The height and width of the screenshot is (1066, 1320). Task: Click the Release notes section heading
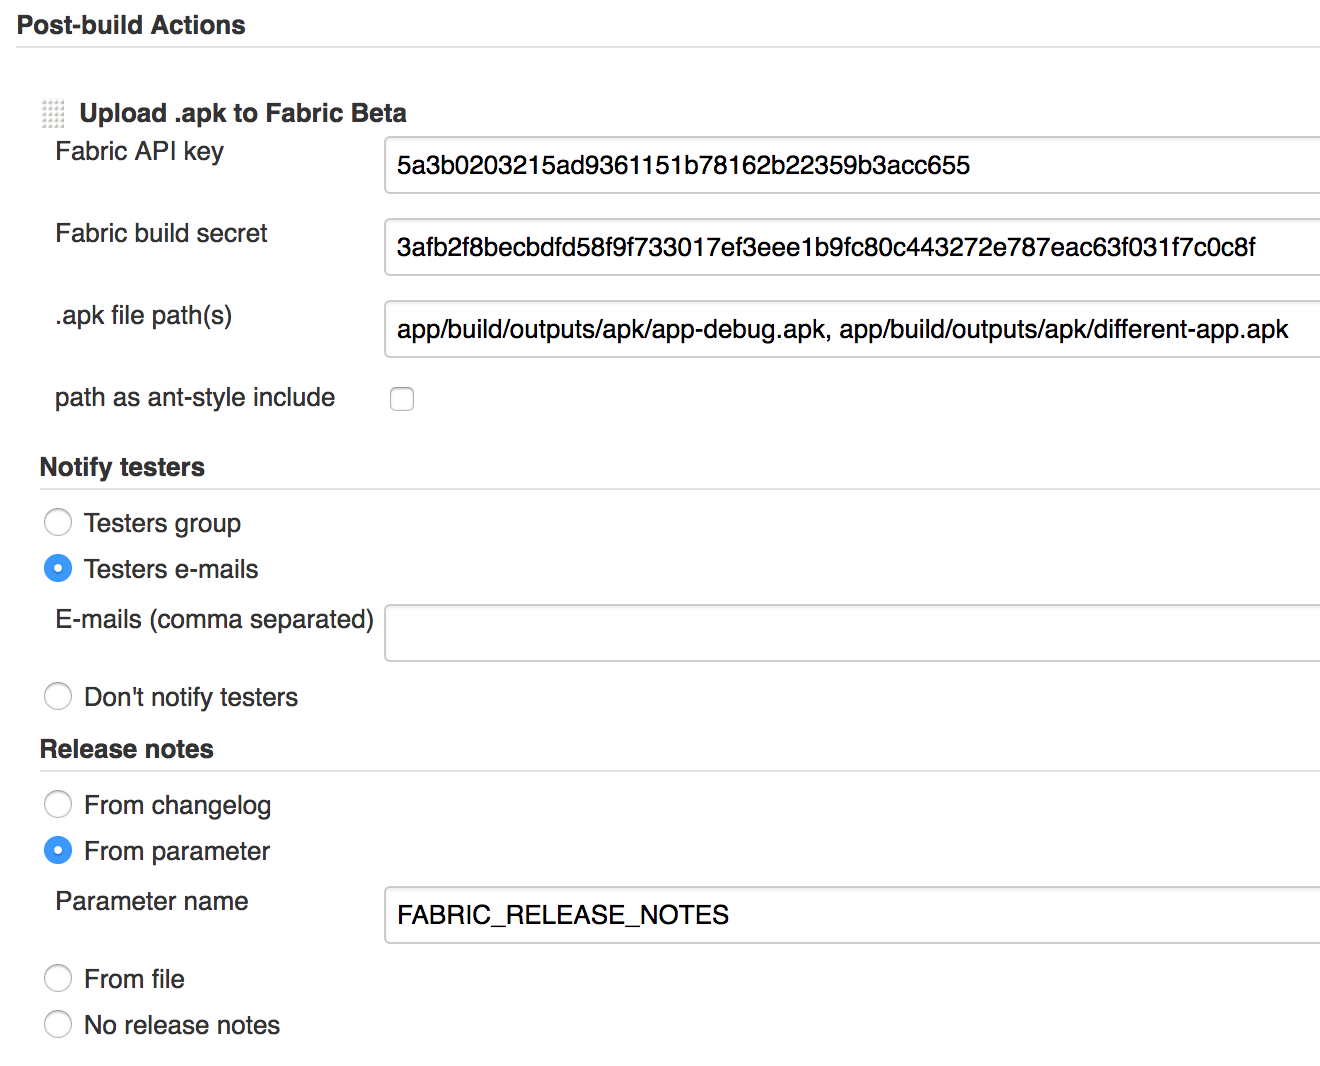click(127, 749)
